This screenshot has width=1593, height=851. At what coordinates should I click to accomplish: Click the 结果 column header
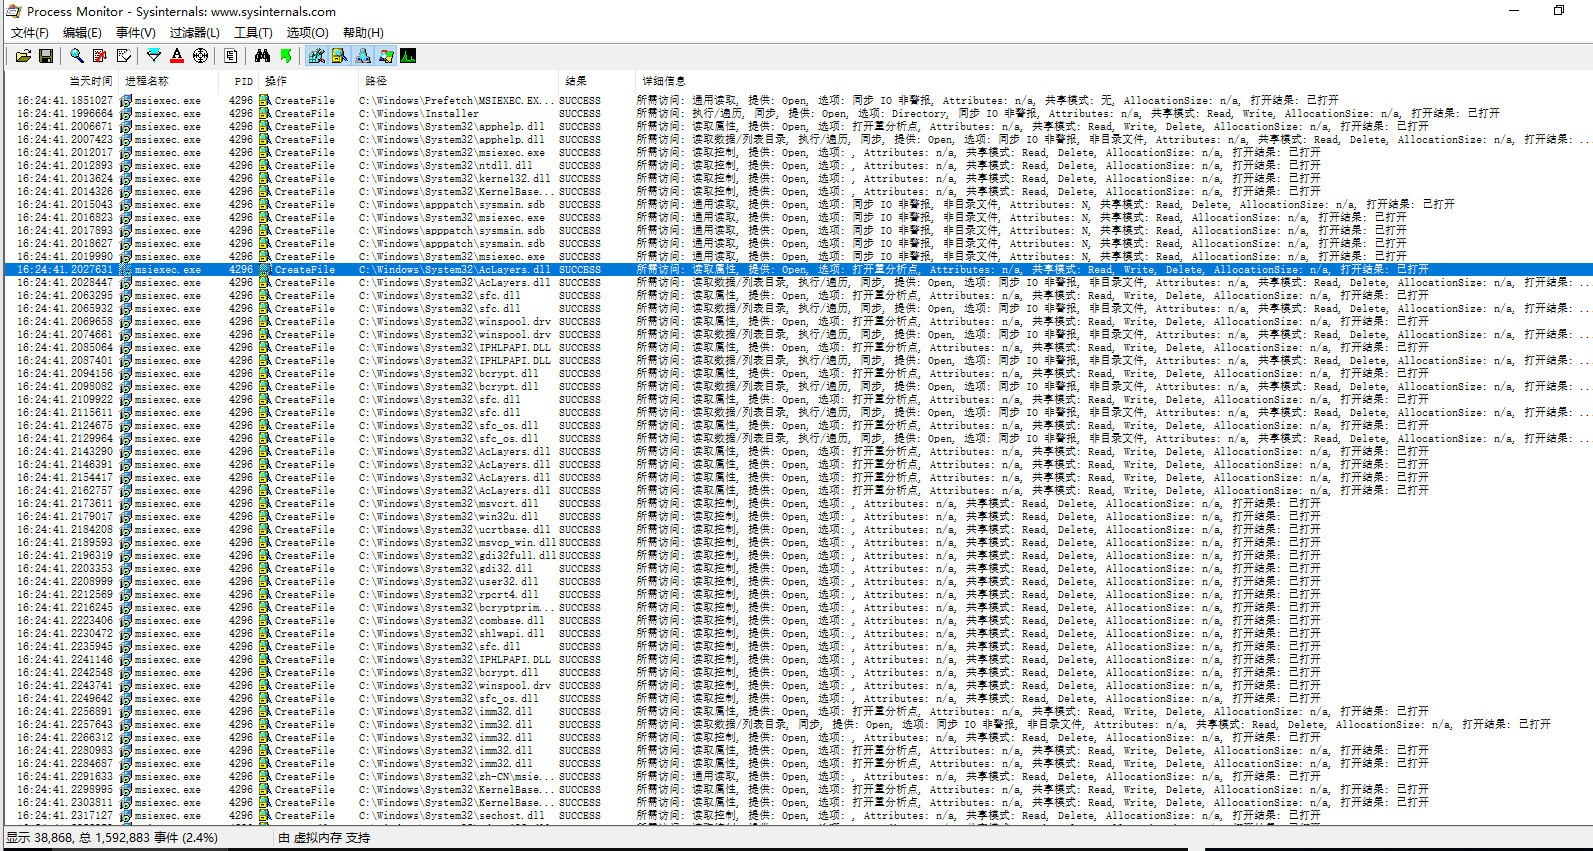(597, 81)
